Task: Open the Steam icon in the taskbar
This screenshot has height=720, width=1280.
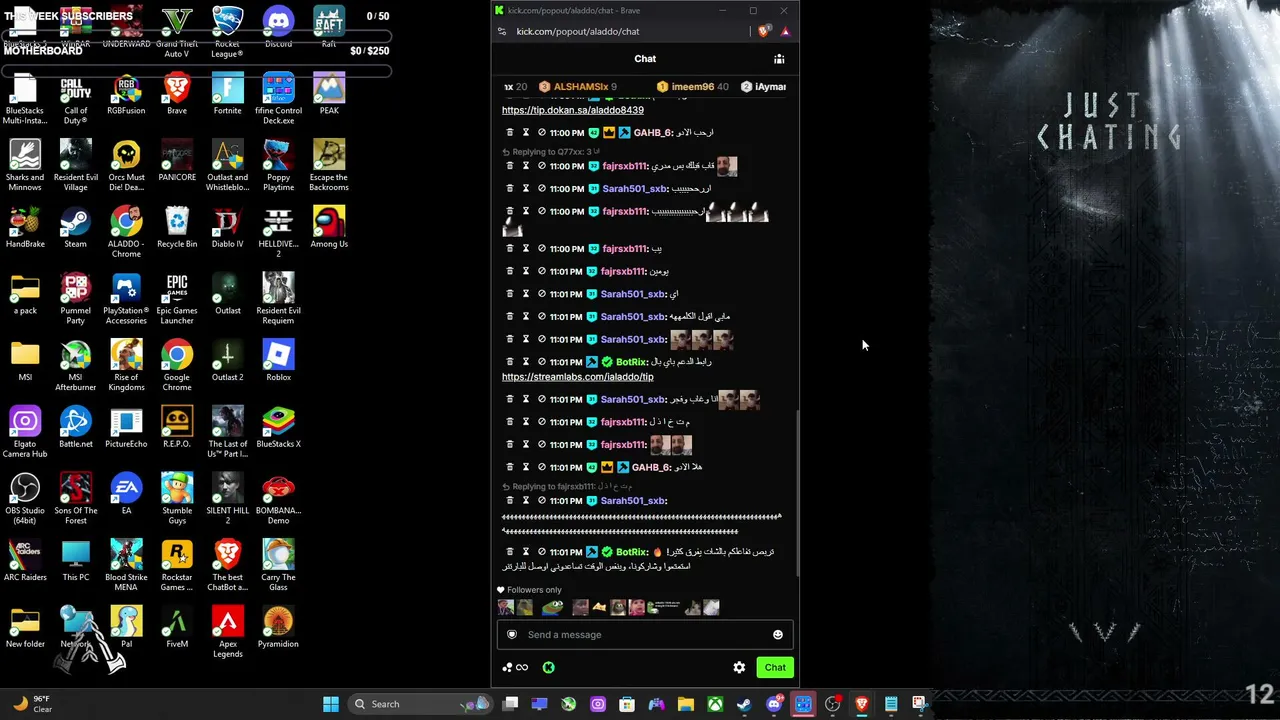Action: [744, 704]
